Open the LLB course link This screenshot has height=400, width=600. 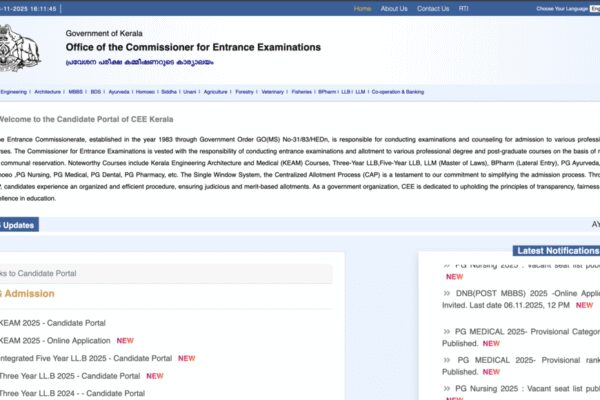(x=346, y=92)
